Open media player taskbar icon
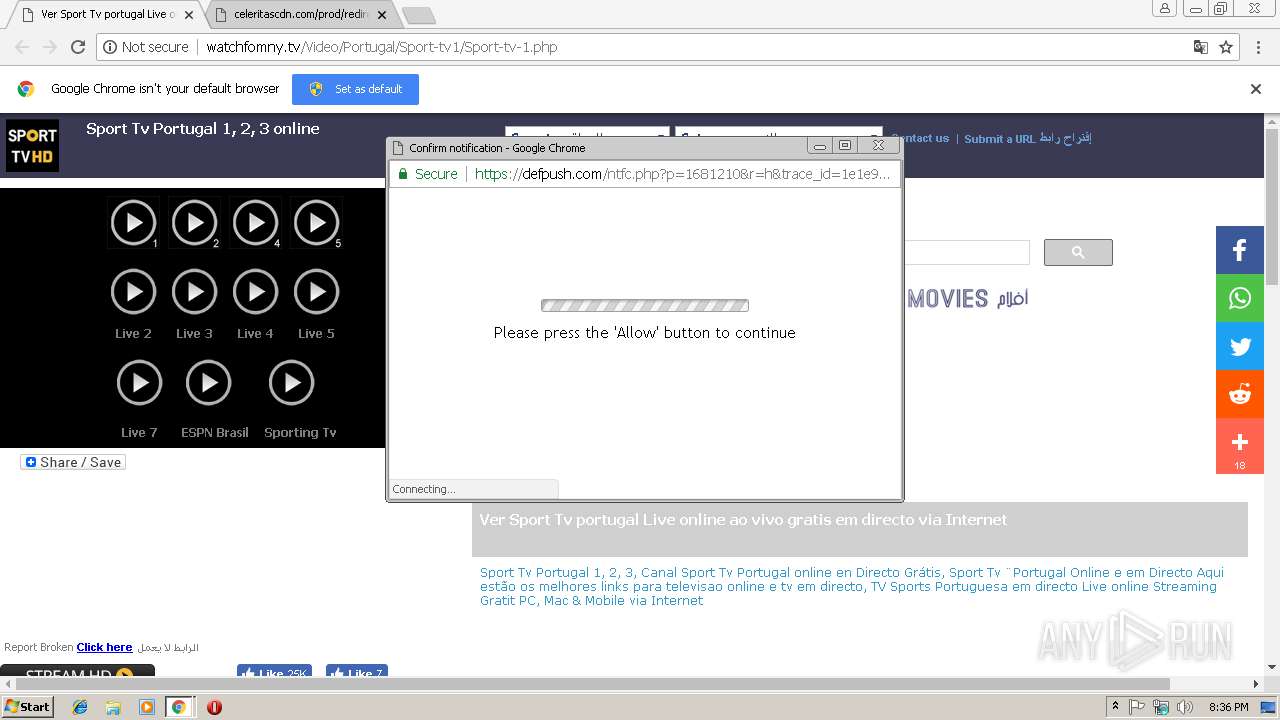 146,707
